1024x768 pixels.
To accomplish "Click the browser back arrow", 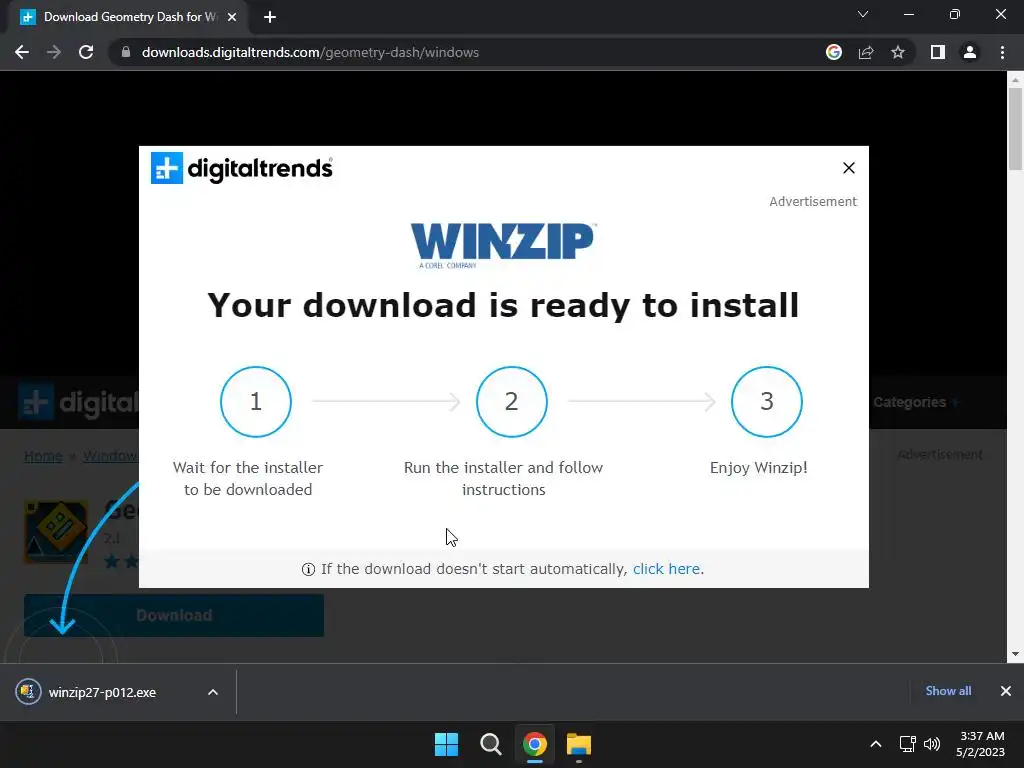I will point(22,52).
